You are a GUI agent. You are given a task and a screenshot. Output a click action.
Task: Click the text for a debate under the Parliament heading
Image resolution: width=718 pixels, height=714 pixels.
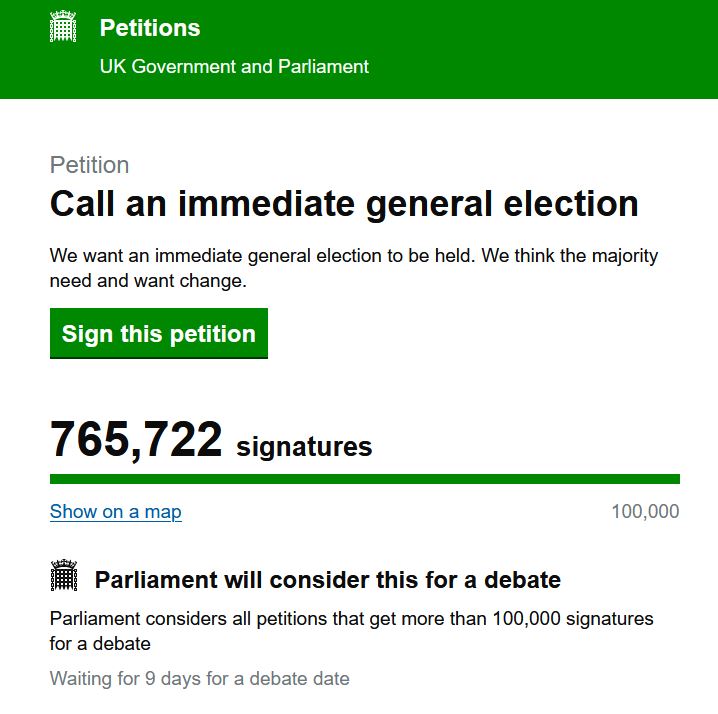pyautogui.click(x=100, y=643)
